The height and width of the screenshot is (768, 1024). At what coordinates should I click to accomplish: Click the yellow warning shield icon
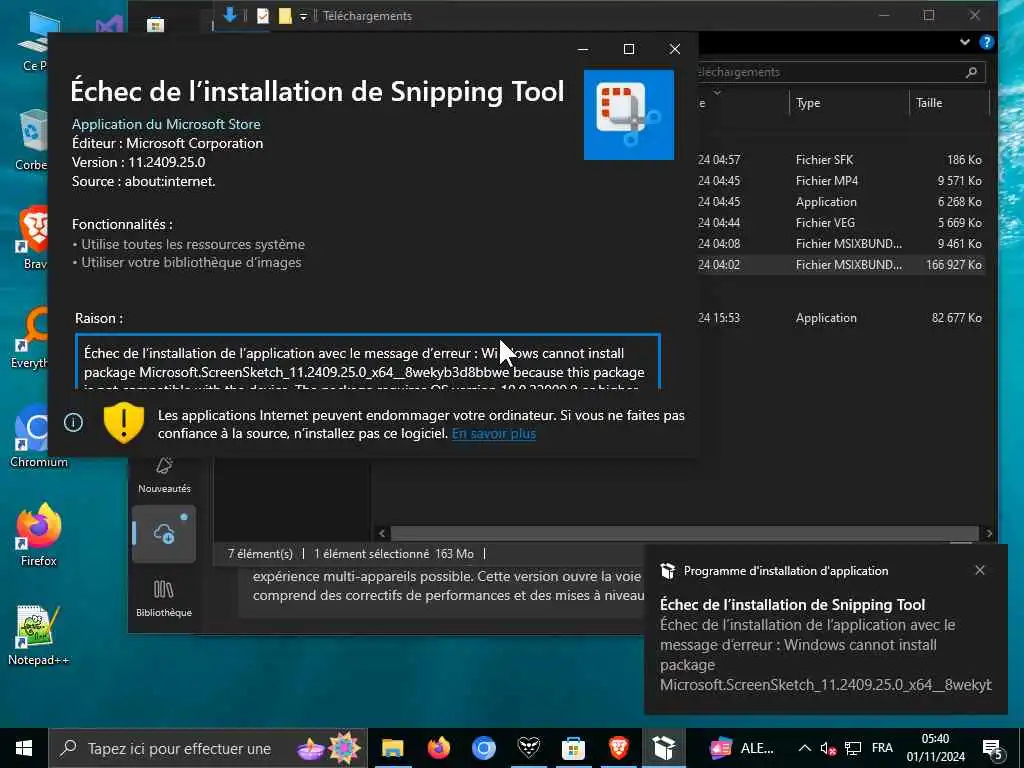click(123, 423)
